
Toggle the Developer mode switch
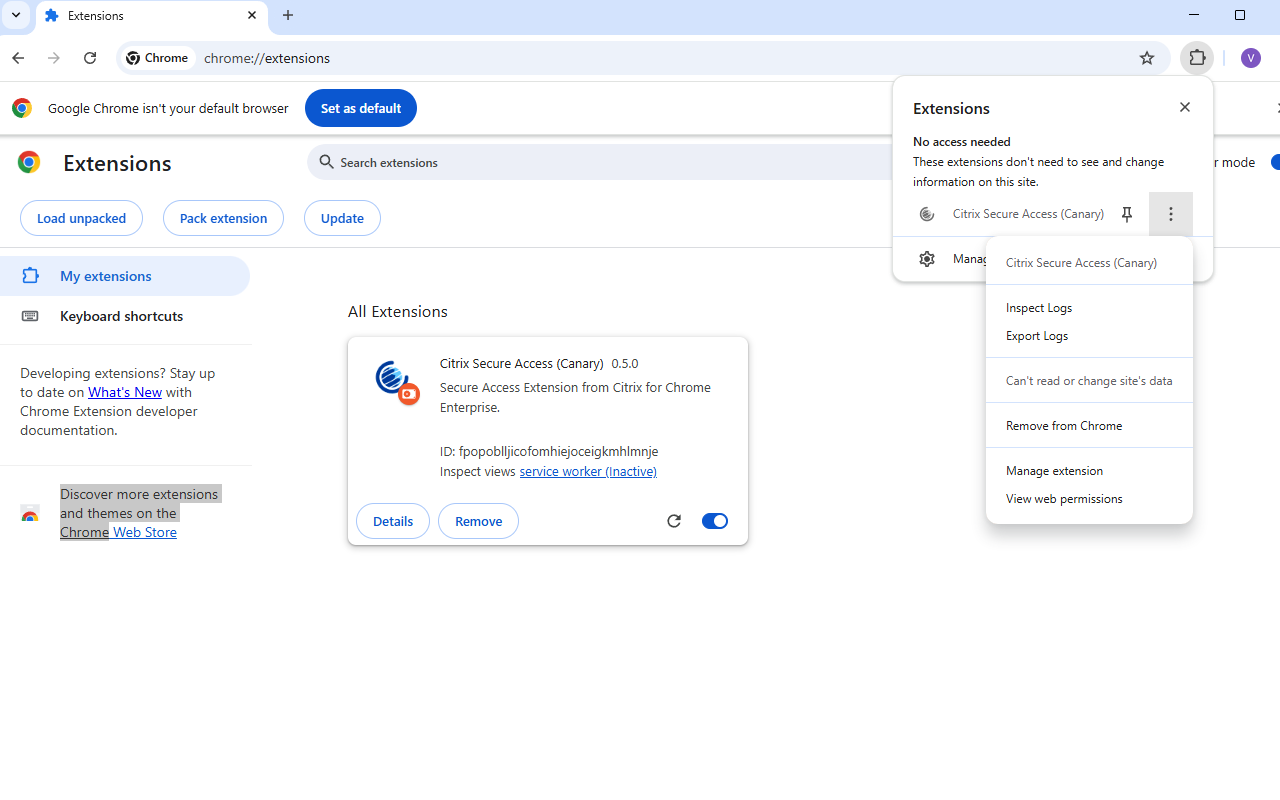pos(1275,162)
